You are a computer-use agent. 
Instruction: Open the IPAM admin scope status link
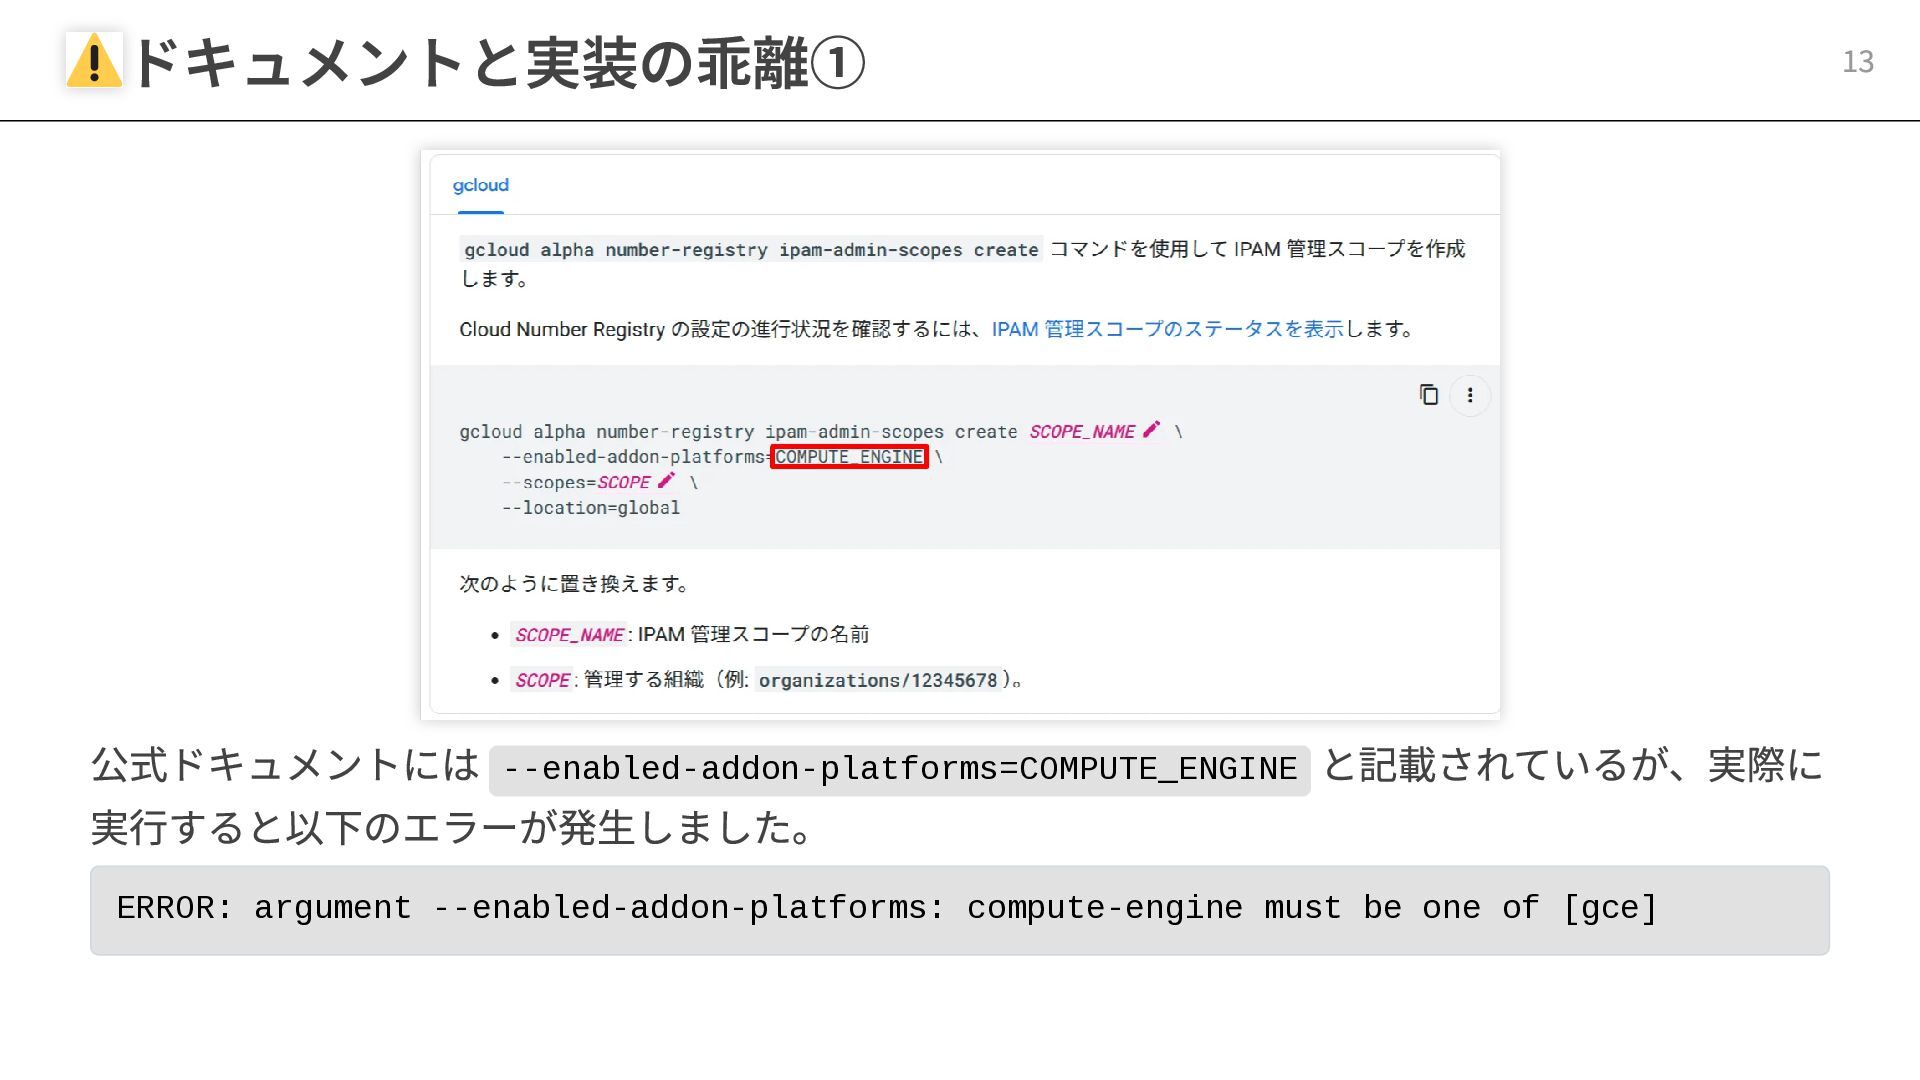coord(1167,329)
